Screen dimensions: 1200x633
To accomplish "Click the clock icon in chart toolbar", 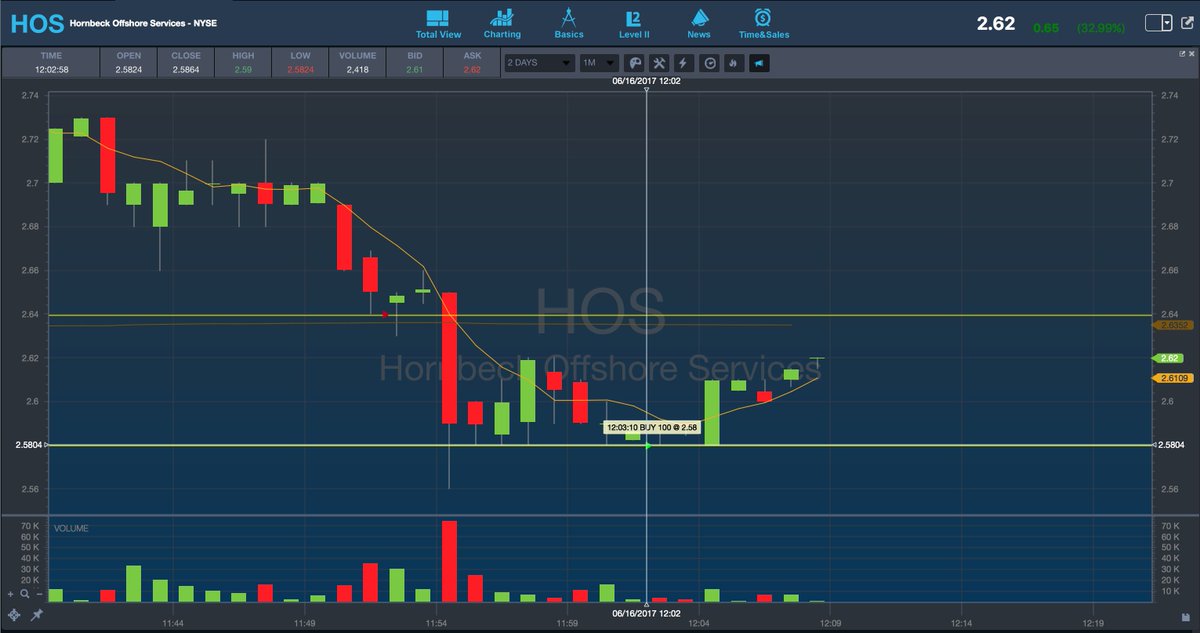I will pos(710,63).
